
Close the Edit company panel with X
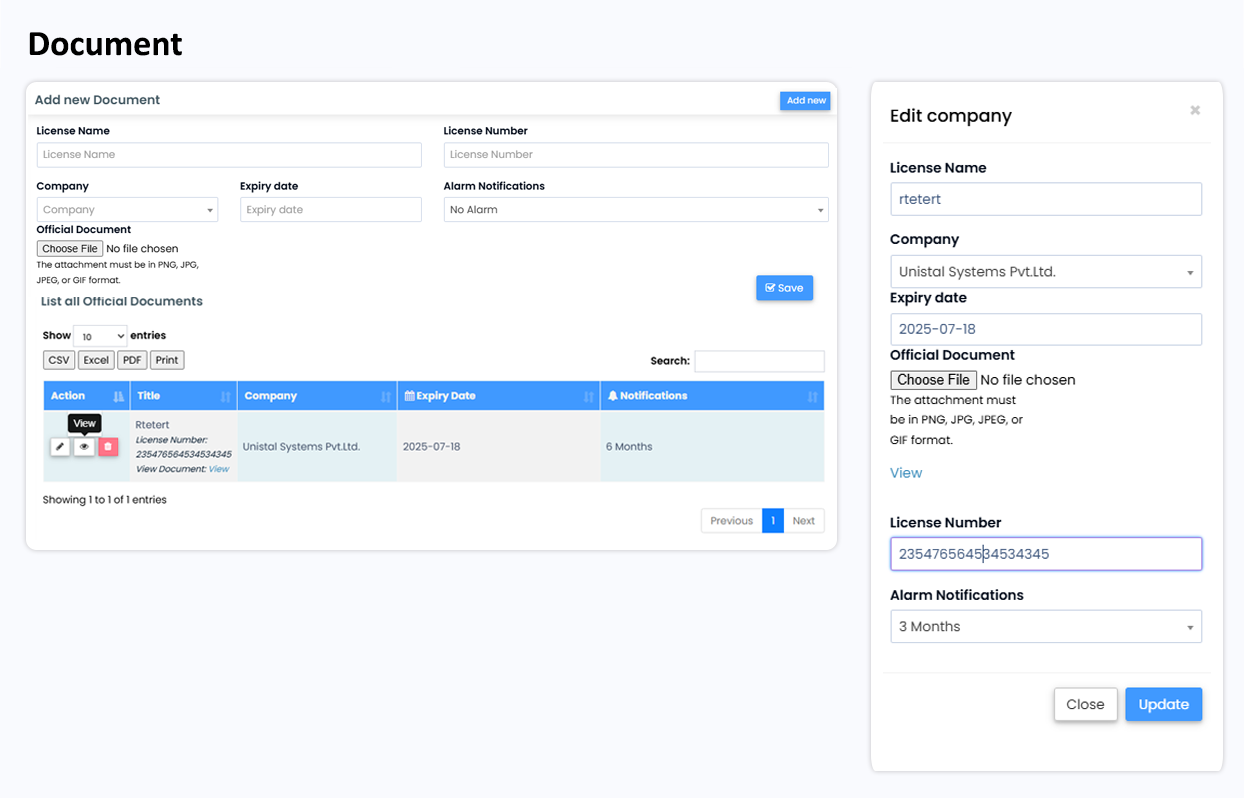1195,111
